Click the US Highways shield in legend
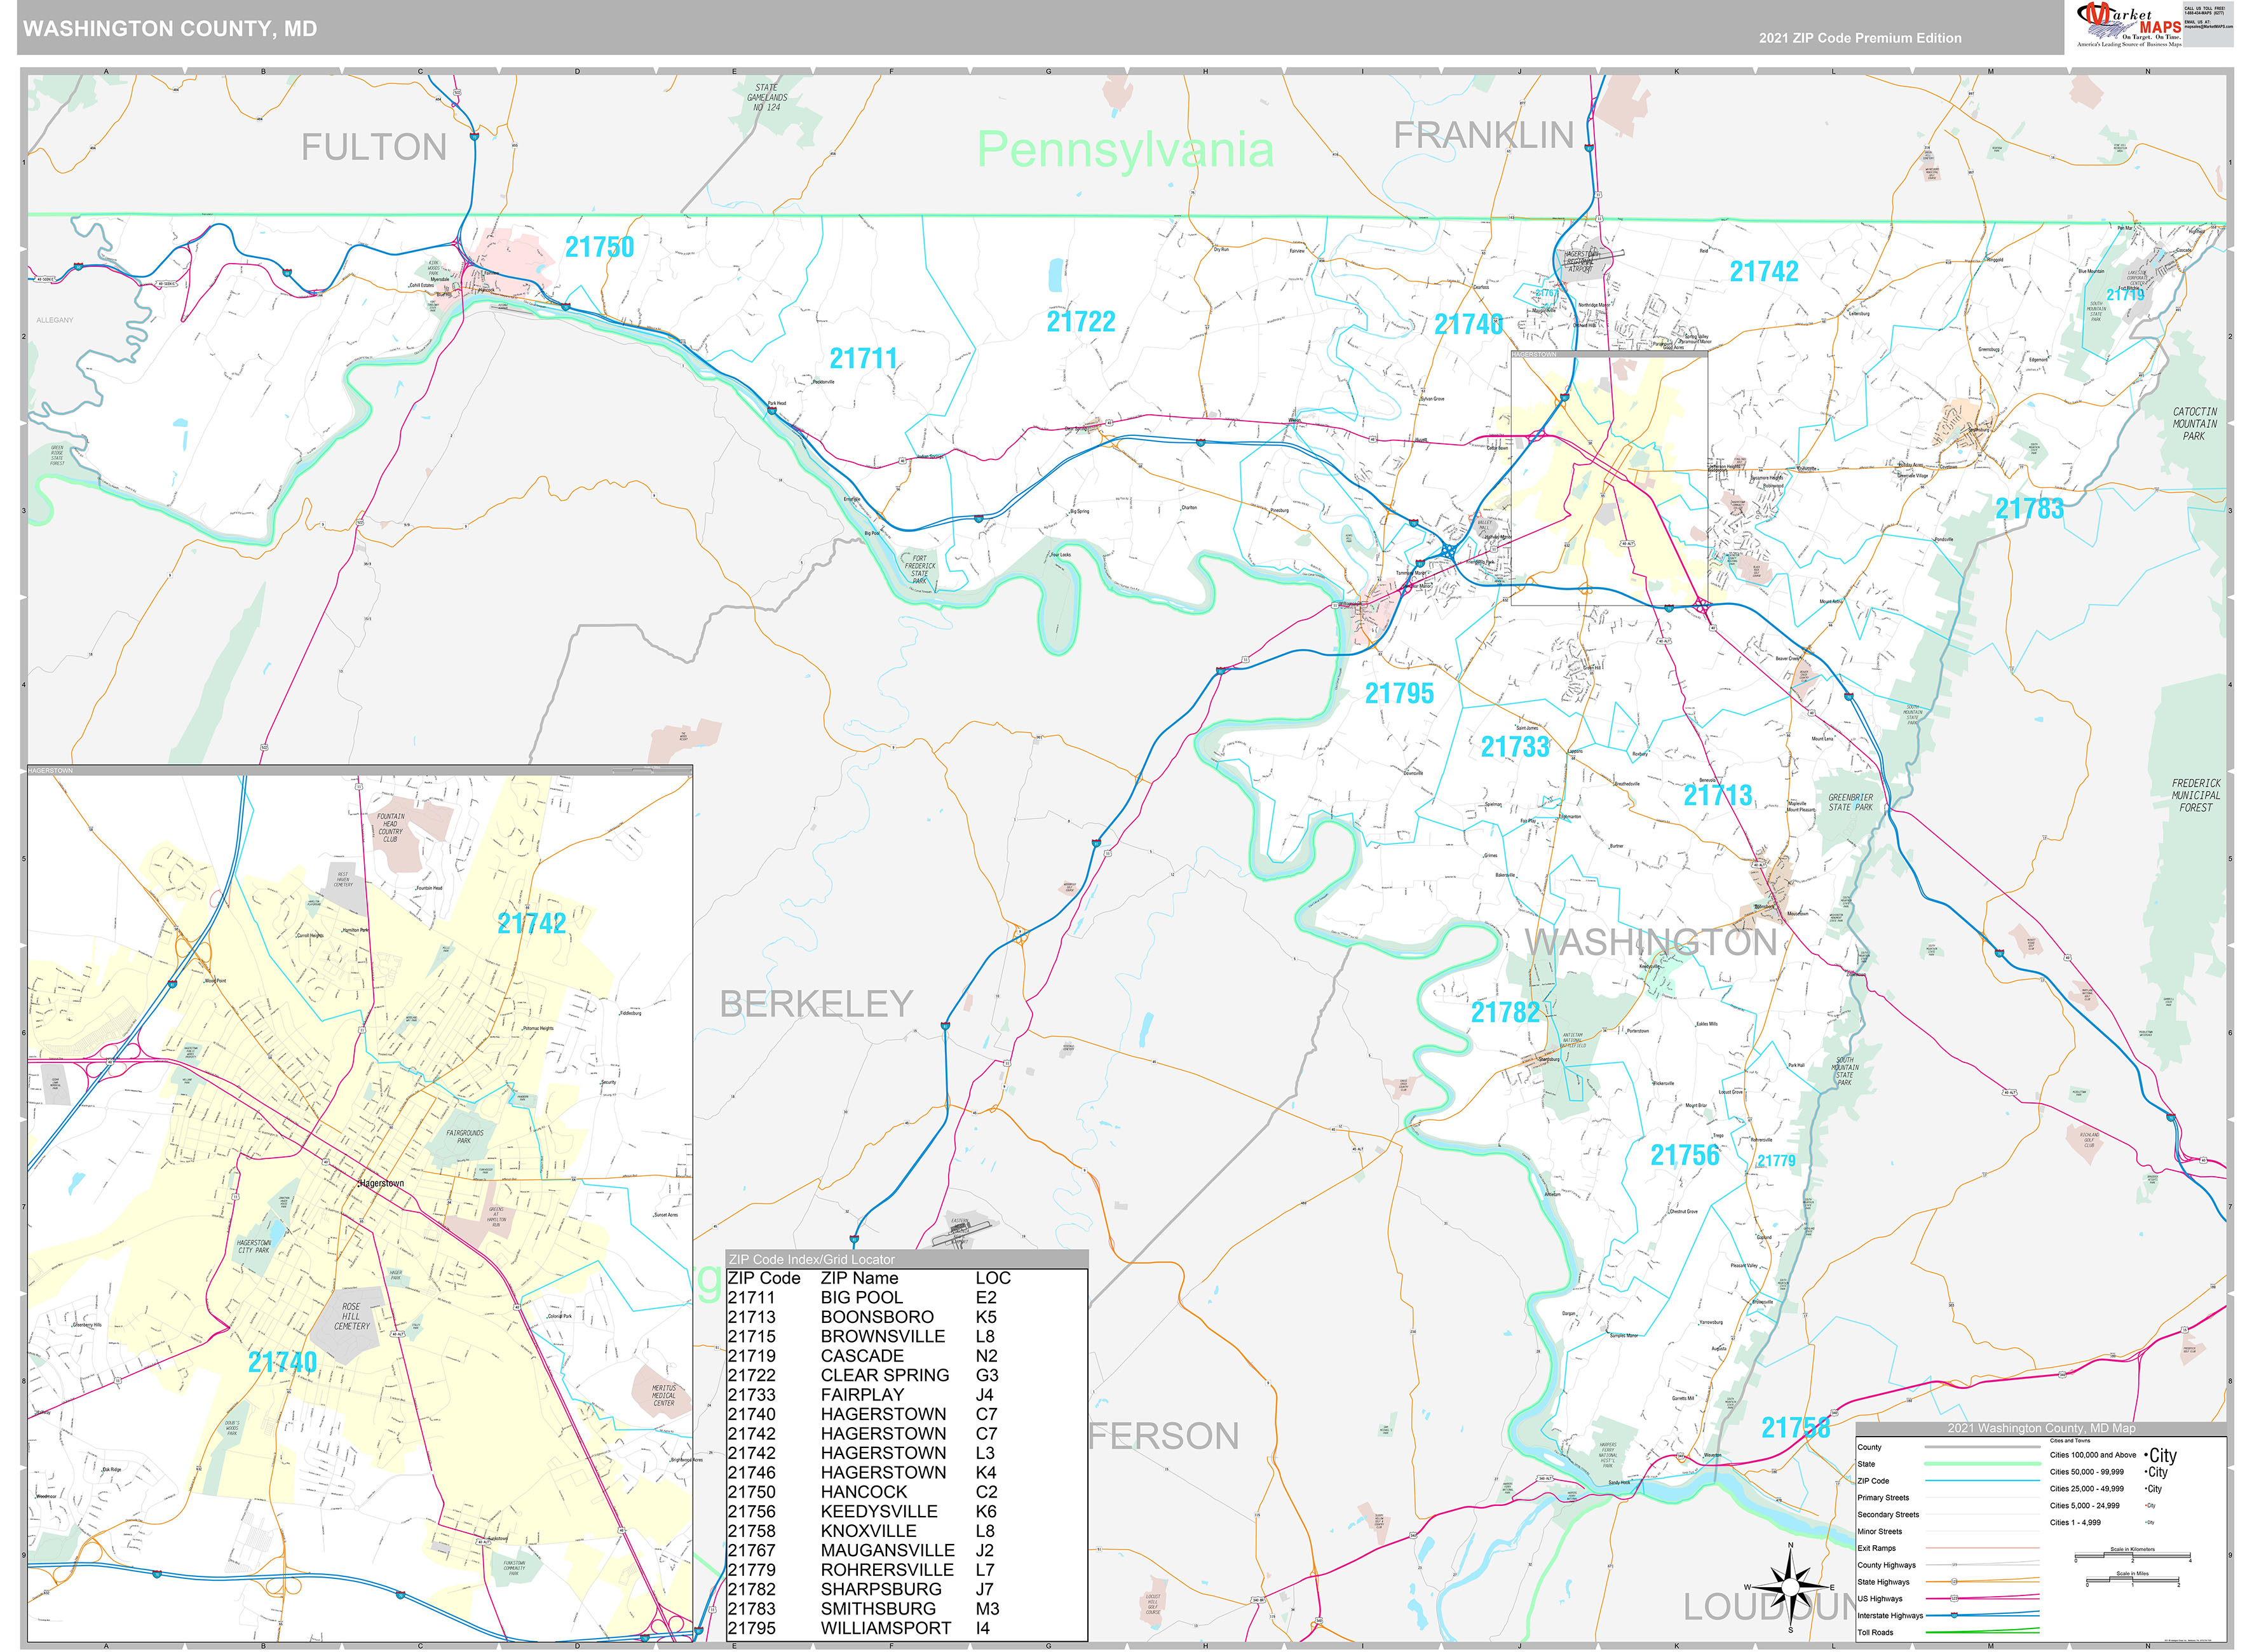This screenshot has width=2245, height=1652. [1954, 1598]
